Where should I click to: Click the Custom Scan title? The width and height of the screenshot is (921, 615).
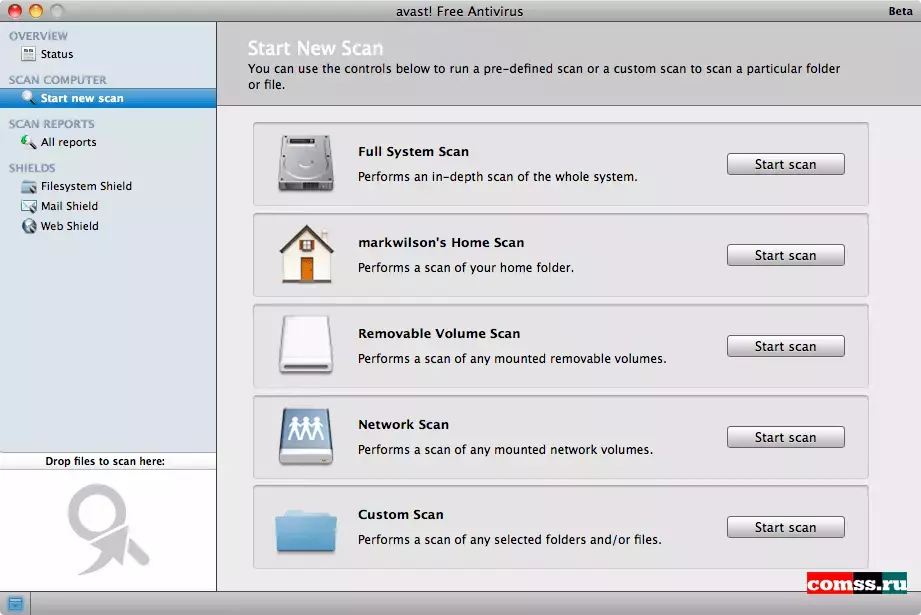[401, 515]
